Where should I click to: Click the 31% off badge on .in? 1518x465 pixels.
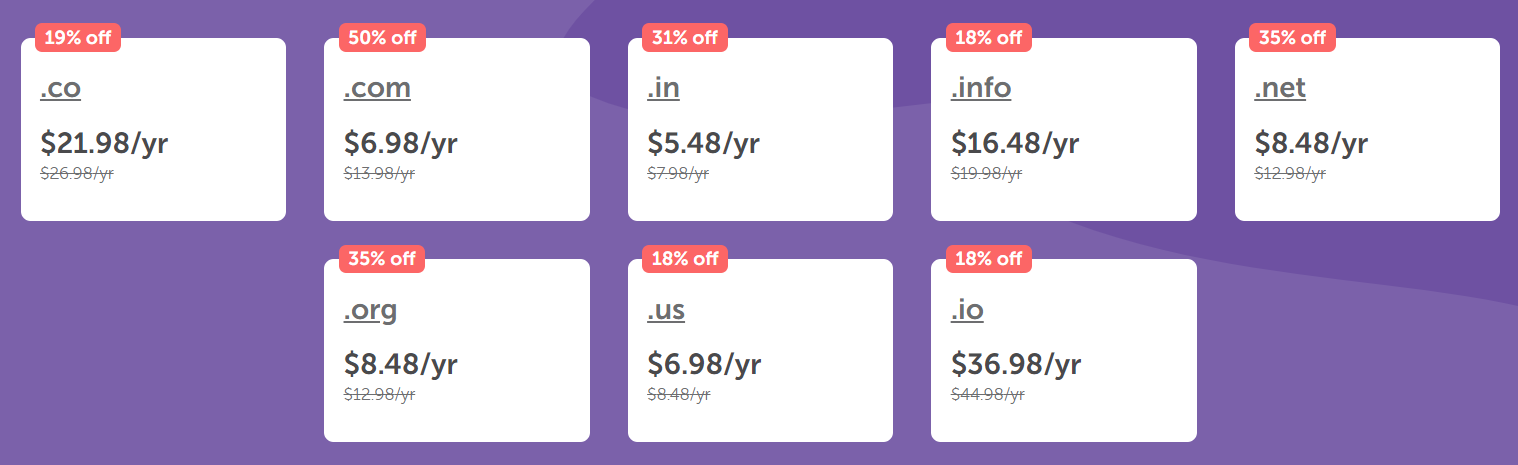point(685,38)
